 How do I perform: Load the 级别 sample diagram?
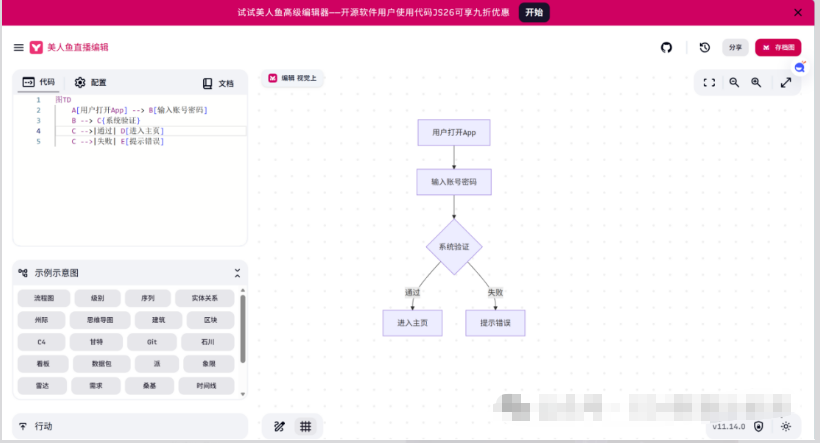tap(97, 298)
